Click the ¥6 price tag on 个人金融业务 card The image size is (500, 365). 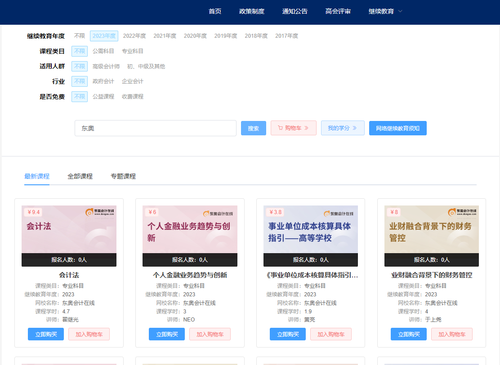[152, 212]
